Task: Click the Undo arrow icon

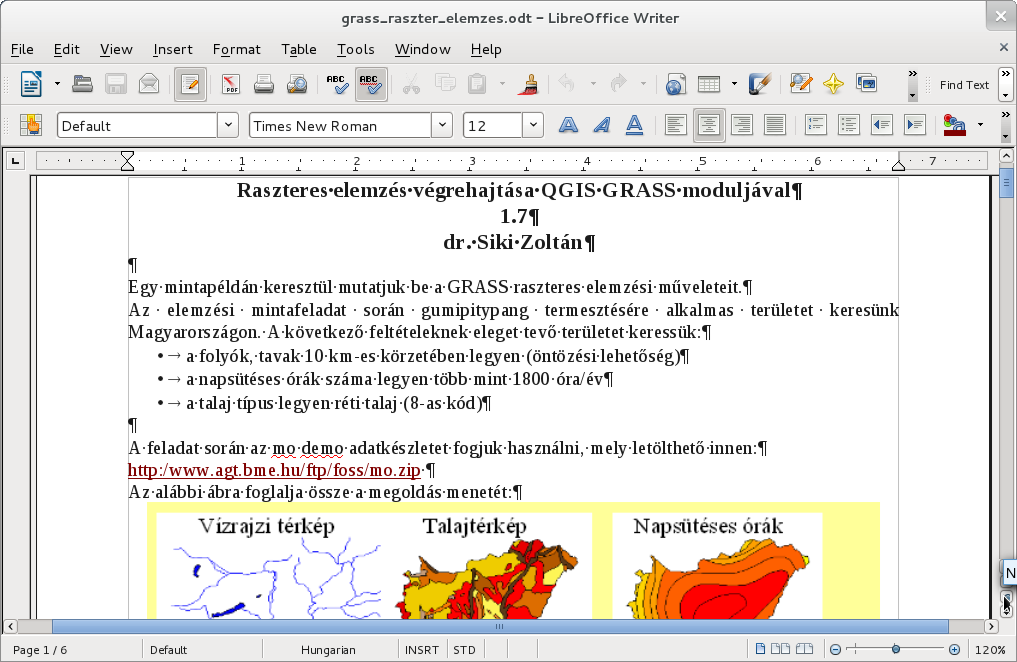Action: (567, 84)
